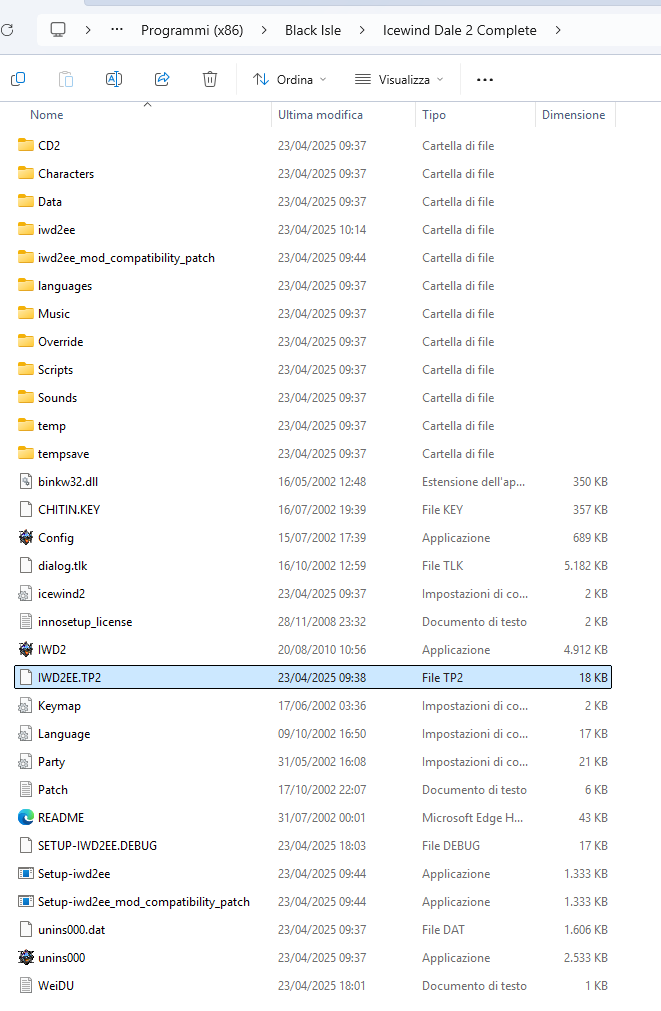
Task: Select the icewind2 settings file icon
Action: (x=26, y=593)
